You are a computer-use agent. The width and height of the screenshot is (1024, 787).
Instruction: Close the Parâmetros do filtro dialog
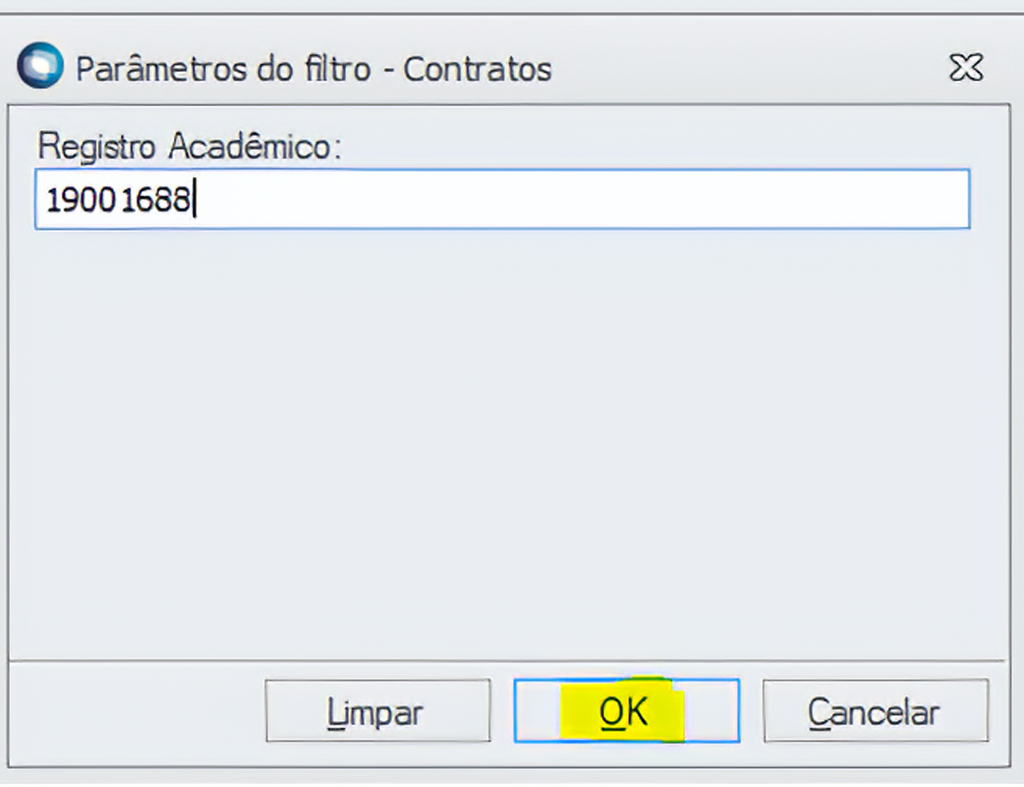point(965,68)
